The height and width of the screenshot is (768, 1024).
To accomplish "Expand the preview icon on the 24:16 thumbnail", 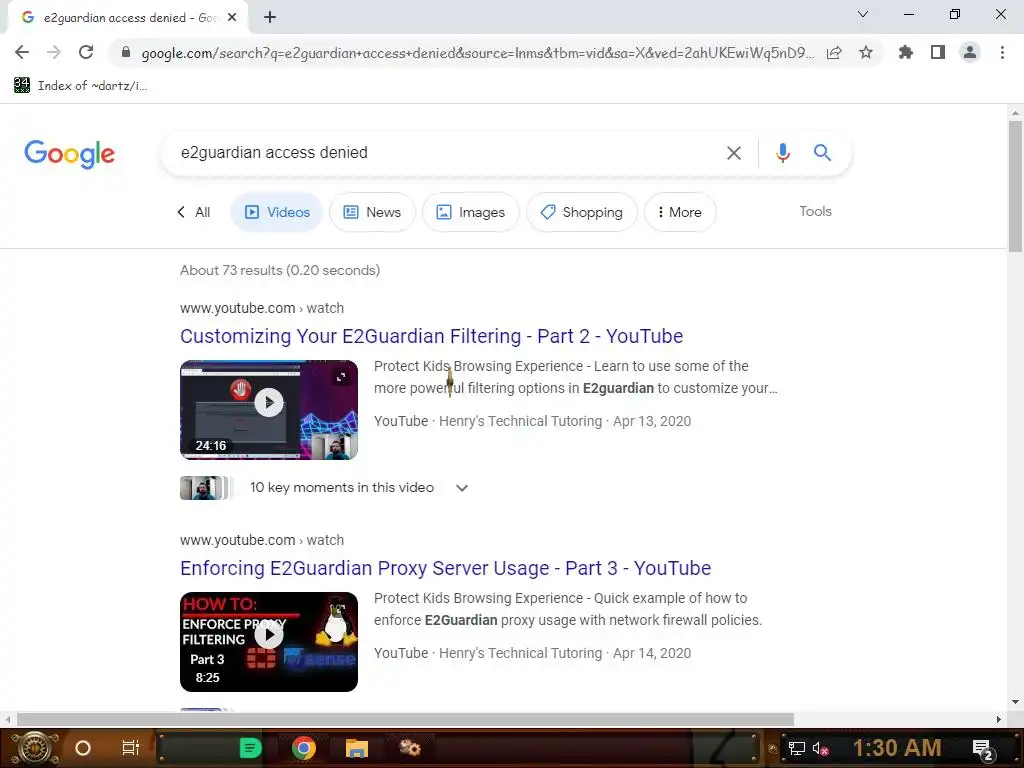I will coord(341,377).
